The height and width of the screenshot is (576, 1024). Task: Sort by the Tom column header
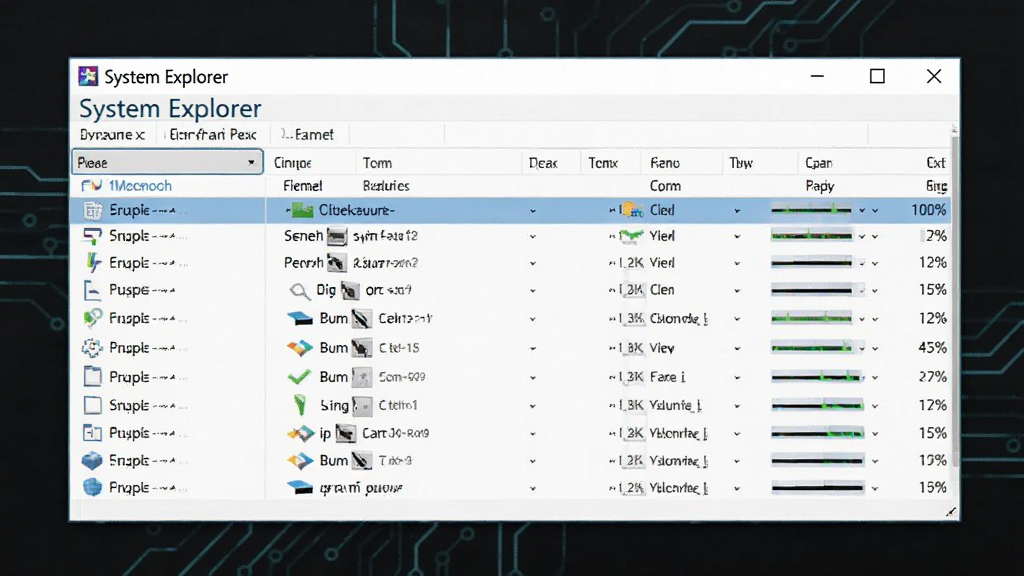377,163
